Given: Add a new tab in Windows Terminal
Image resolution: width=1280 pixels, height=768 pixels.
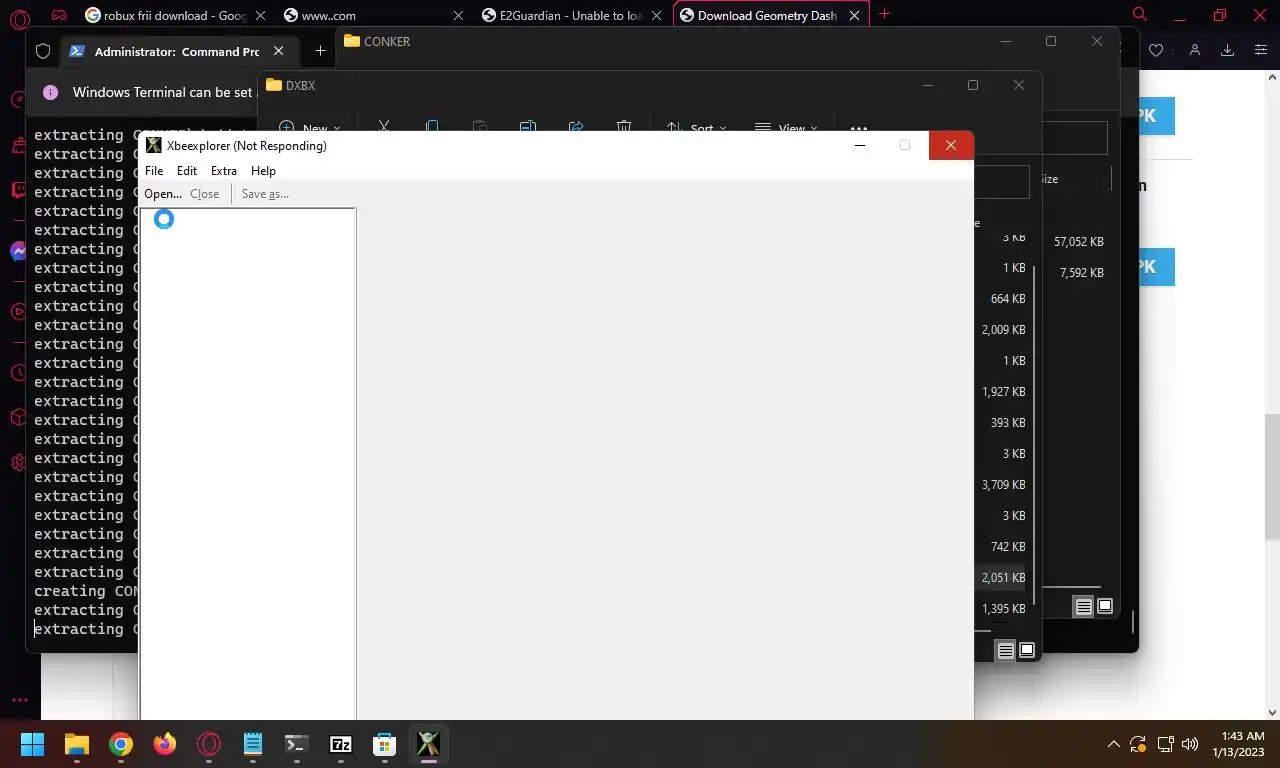Looking at the screenshot, I should (x=320, y=51).
